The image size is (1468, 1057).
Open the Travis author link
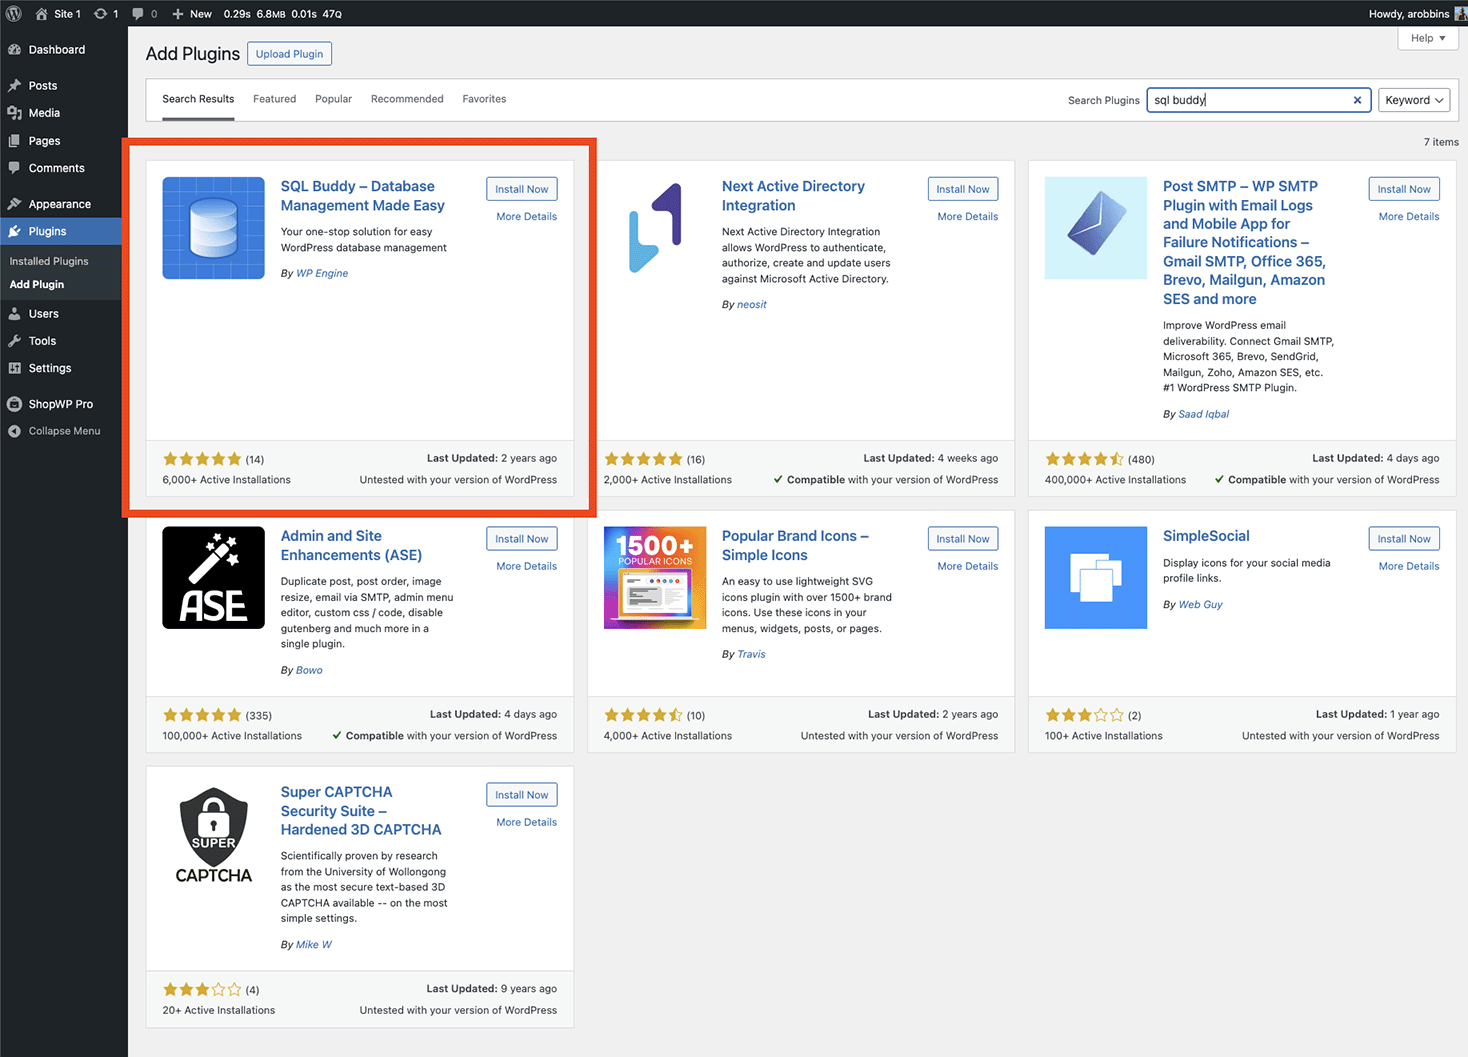(x=751, y=654)
